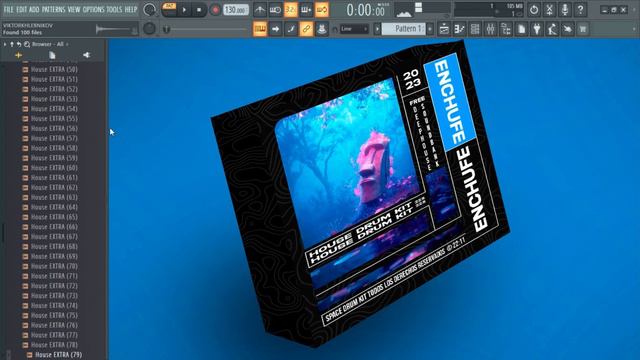Viewport: 640px width, 360px height.
Task: Open the touch controllers icon
Action: click(568, 29)
